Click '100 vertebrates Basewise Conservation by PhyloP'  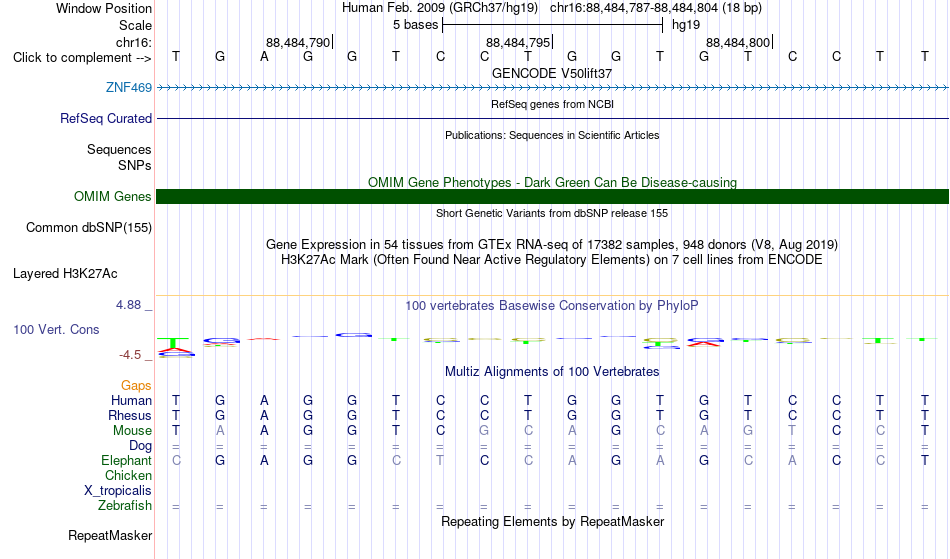tap(552, 306)
